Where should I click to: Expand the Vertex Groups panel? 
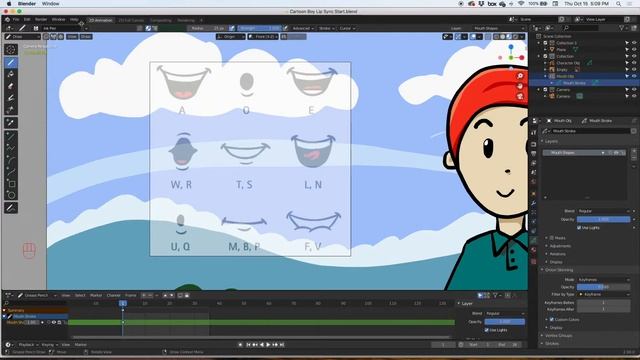[x=558, y=336]
